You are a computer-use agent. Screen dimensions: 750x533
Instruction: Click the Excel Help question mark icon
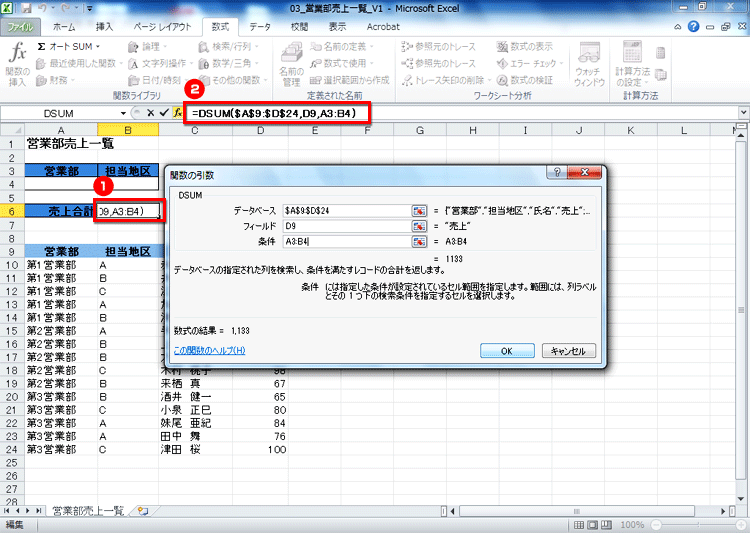click(x=693, y=27)
